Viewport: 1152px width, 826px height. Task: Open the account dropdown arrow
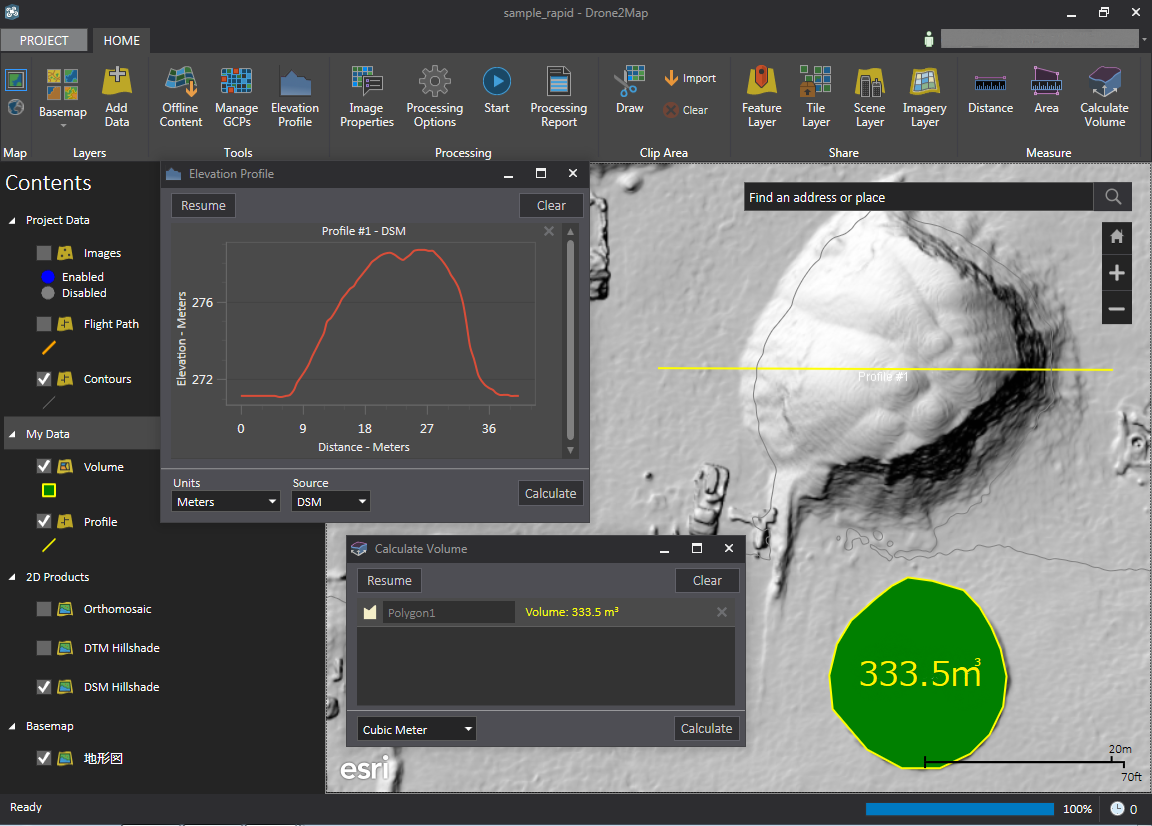click(x=1144, y=39)
